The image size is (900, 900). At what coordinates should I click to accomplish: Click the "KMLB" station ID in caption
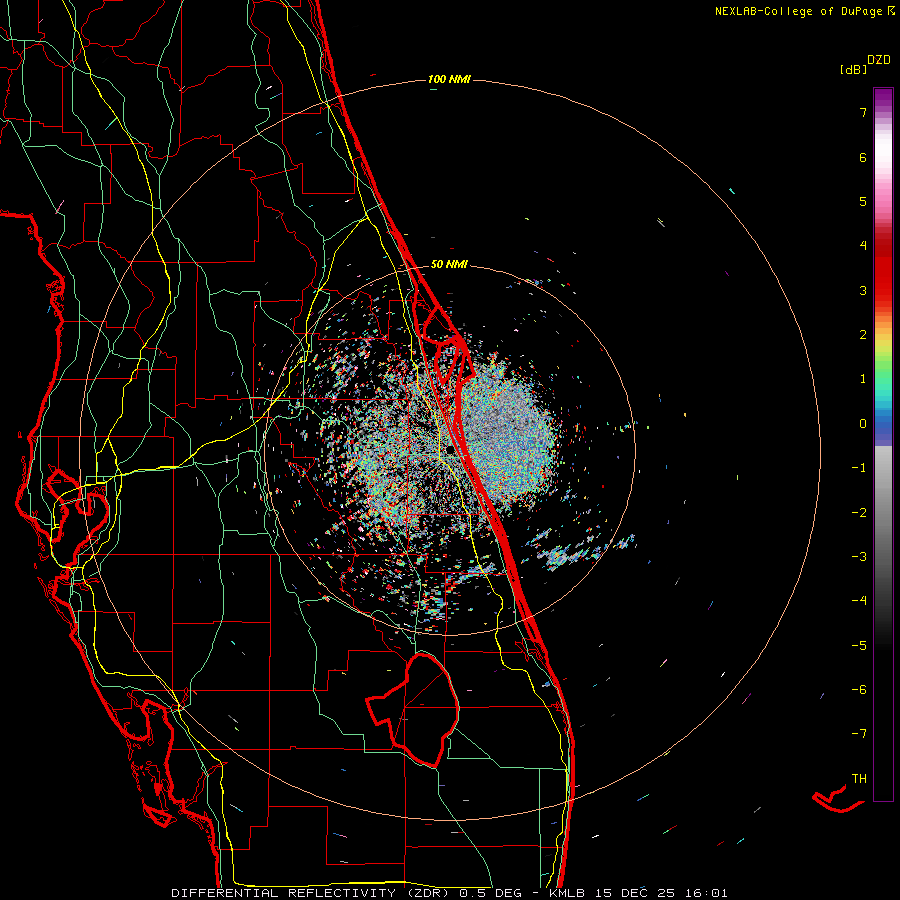[567, 893]
